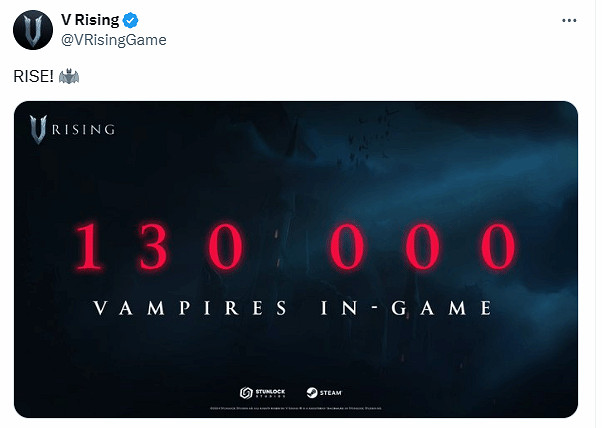Click the red 130 000 number
Screen dimensions: 602x428
click(295, 248)
